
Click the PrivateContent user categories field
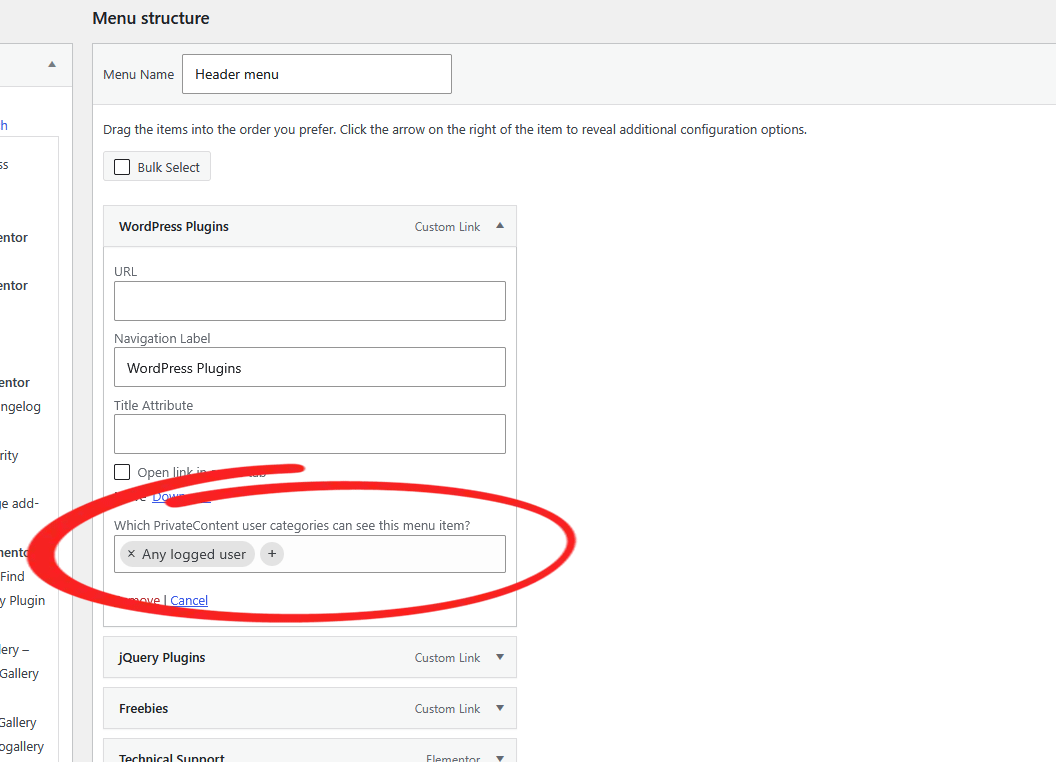(310, 554)
